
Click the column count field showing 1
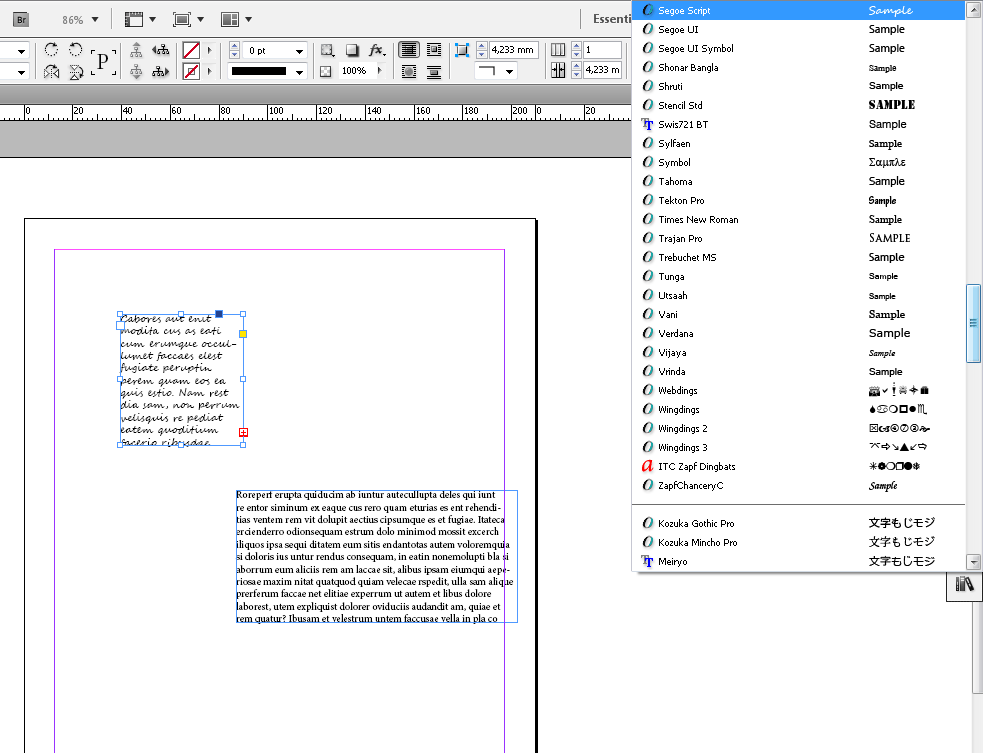(x=602, y=50)
